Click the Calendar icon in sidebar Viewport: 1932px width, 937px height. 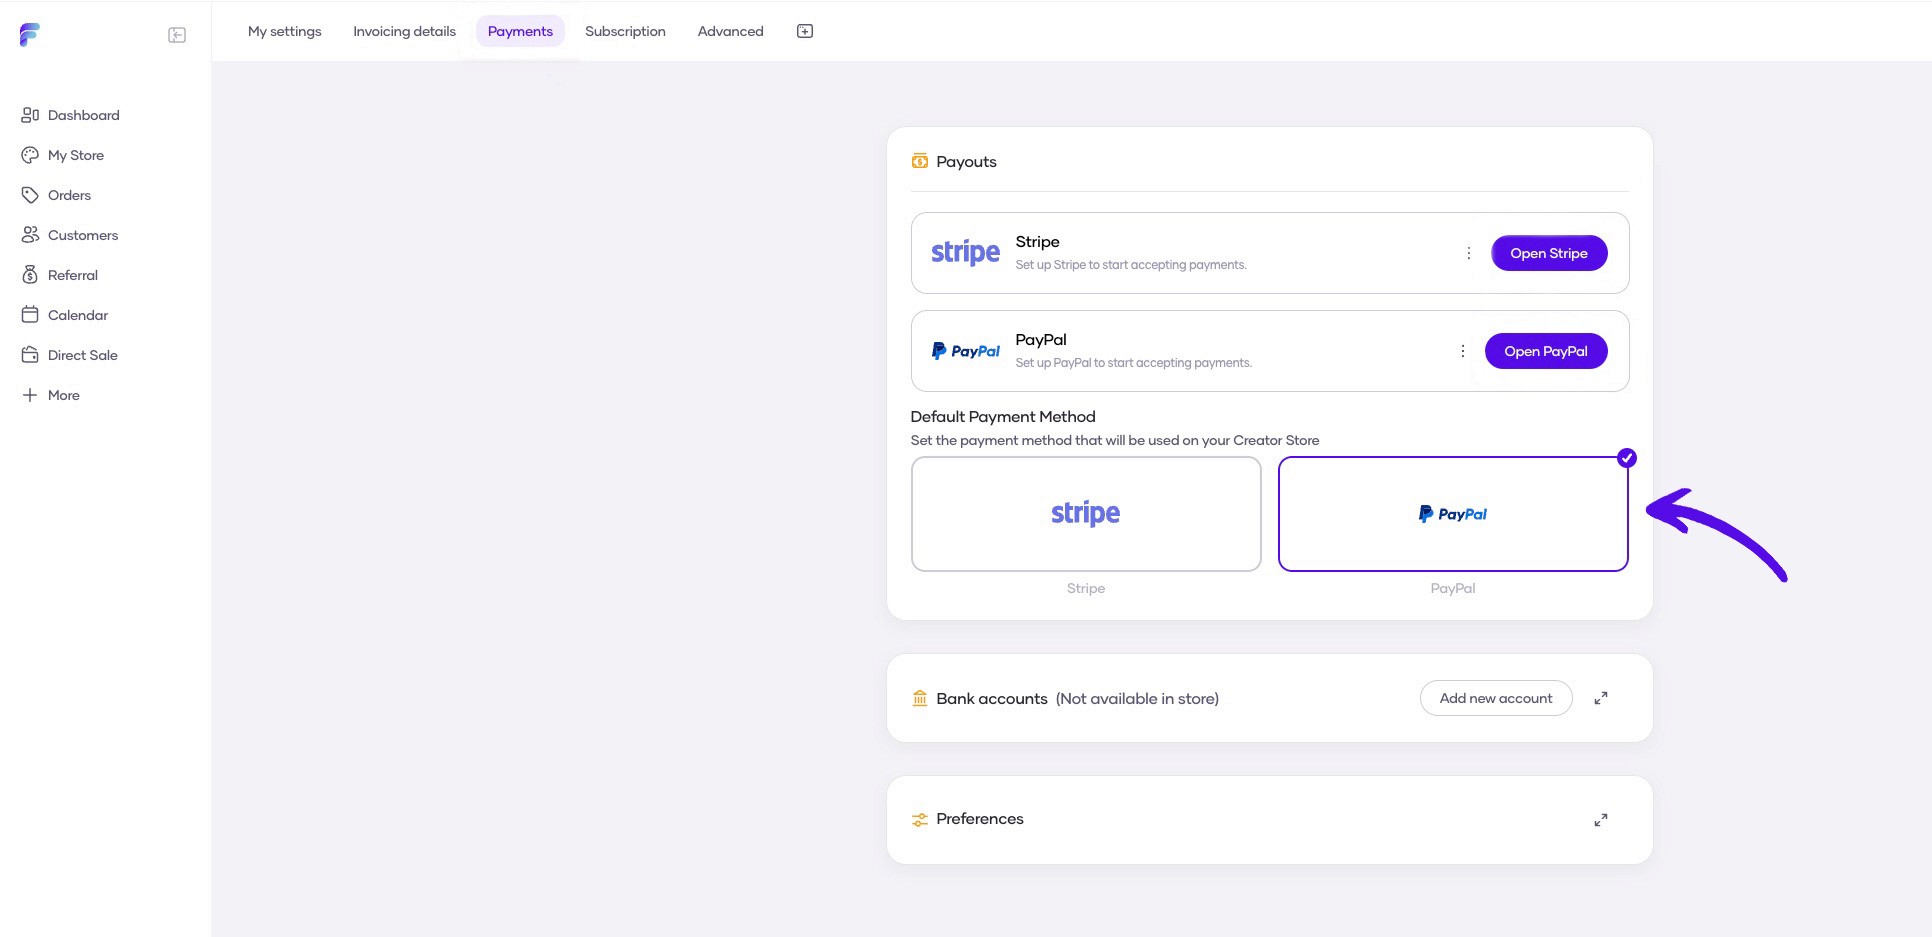pos(30,315)
